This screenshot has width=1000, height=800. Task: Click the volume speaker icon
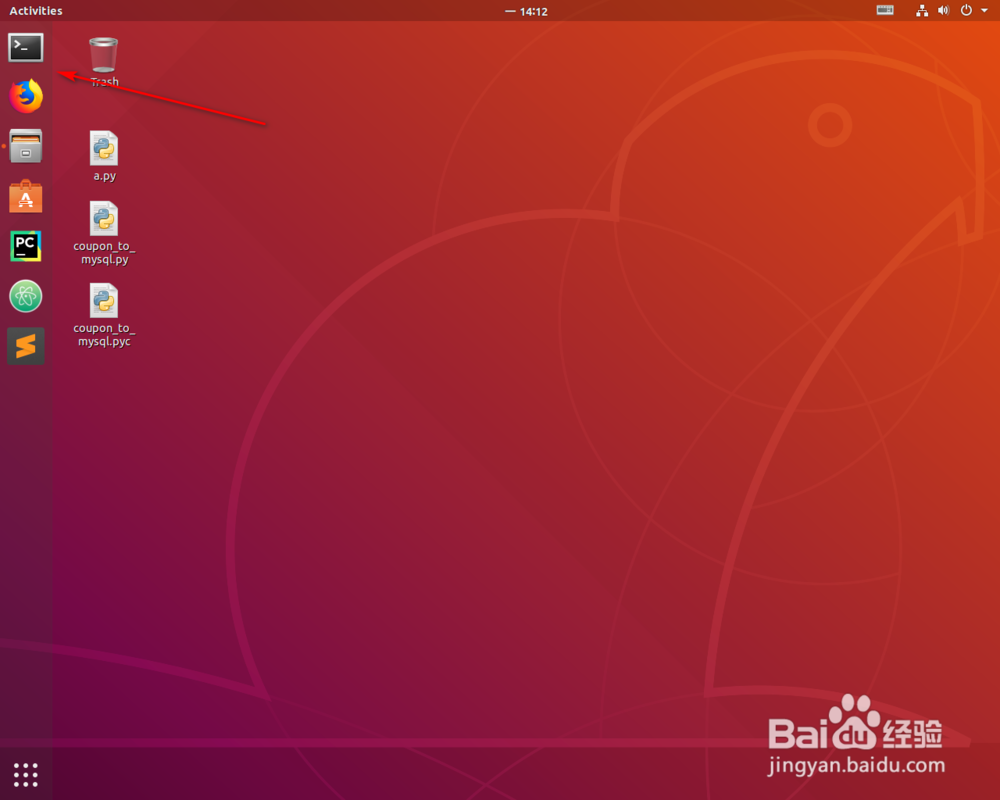944,10
